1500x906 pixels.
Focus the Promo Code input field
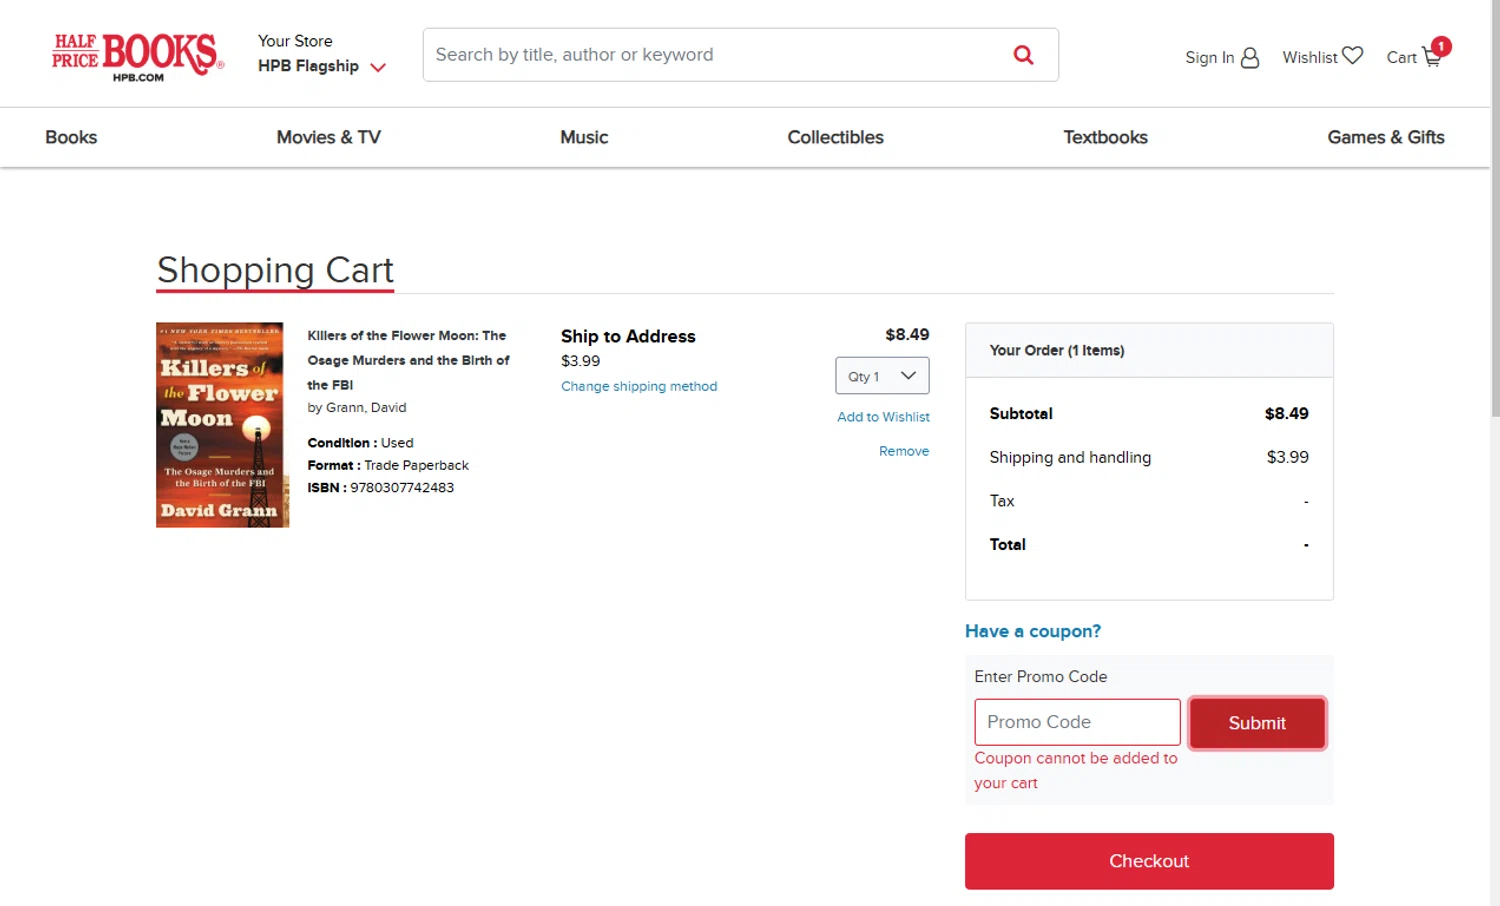[1077, 722]
